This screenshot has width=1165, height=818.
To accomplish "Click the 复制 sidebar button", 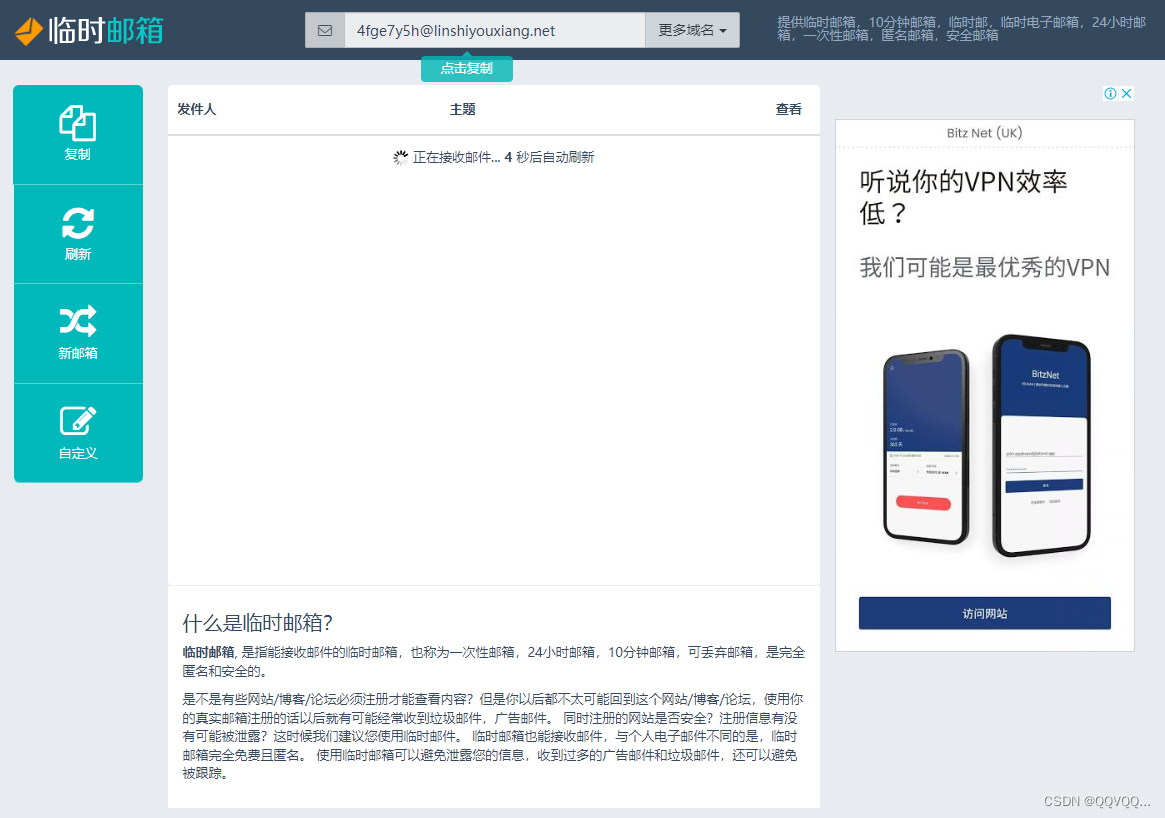I will [x=78, y=134].
